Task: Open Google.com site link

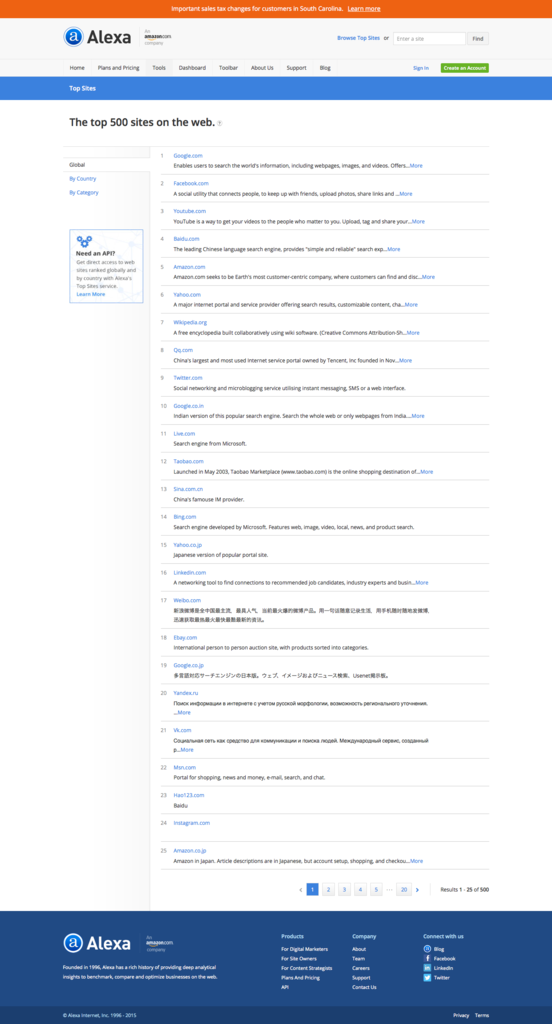Action: [x=188, y=155]
